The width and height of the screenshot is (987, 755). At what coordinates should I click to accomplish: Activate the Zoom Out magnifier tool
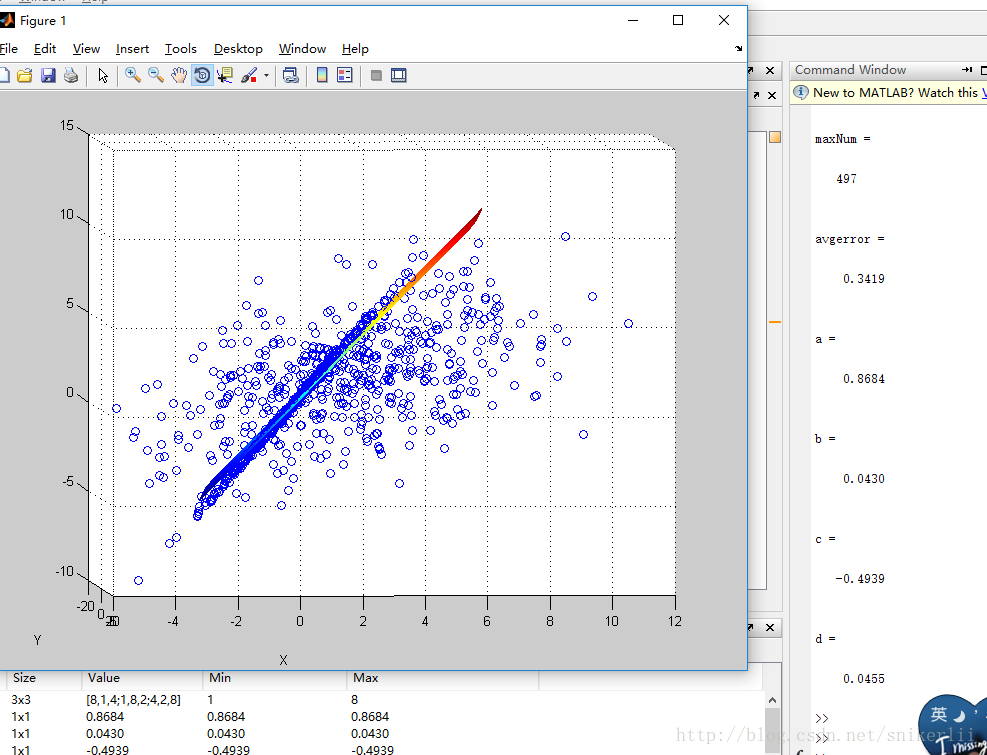point(155,76)
